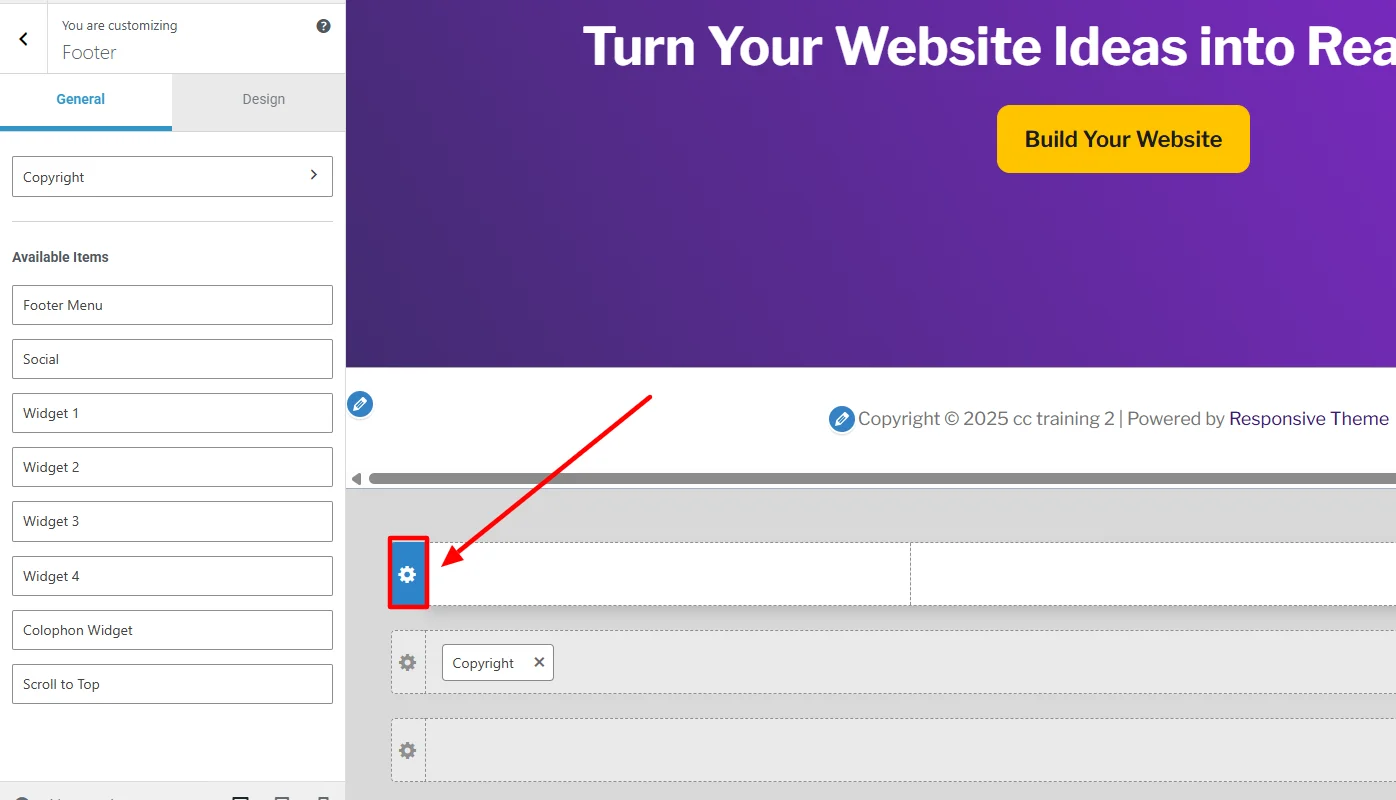Expand the Copyright settings section
This screenshot has height=800, width=1396.
click(172, 176)
